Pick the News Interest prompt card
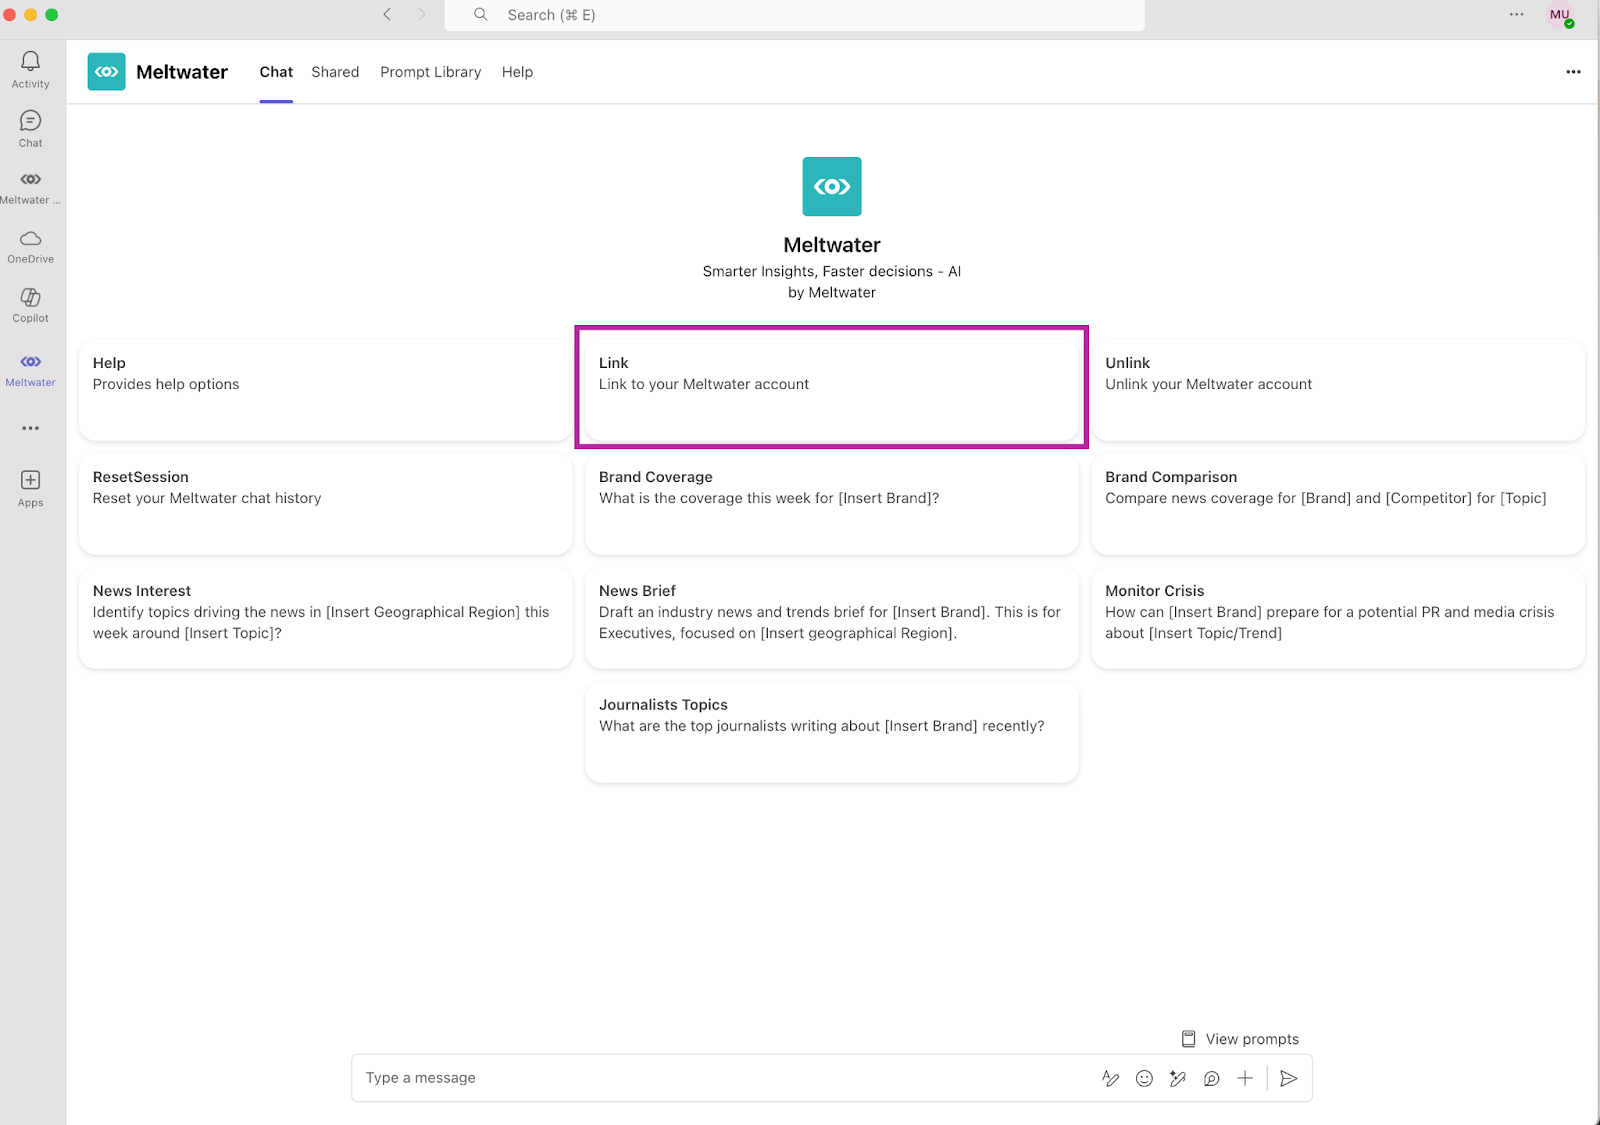Screen dimensions: 1600x1125 click(325, 618)
